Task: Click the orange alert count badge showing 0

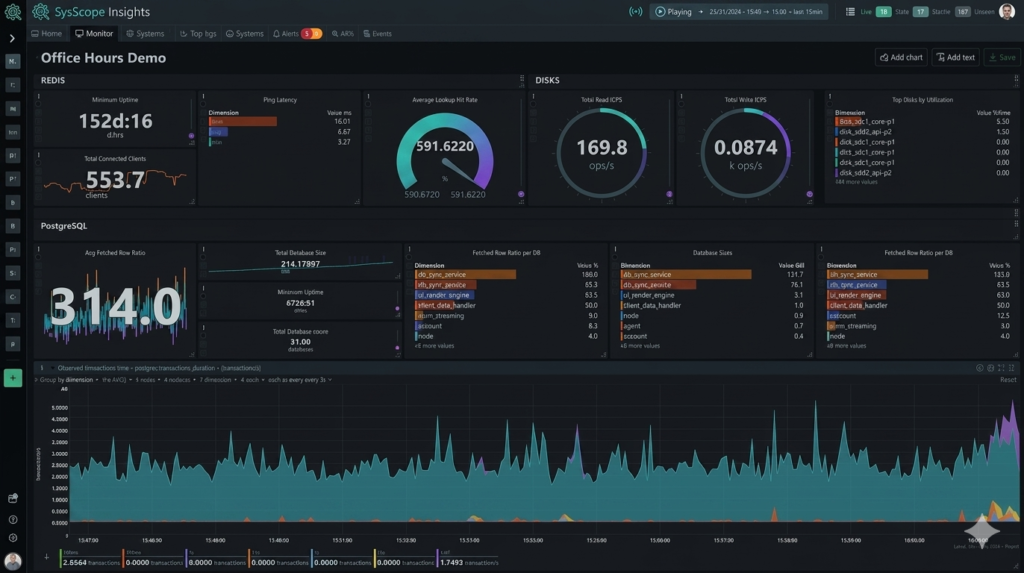Action: pos(317,33)
